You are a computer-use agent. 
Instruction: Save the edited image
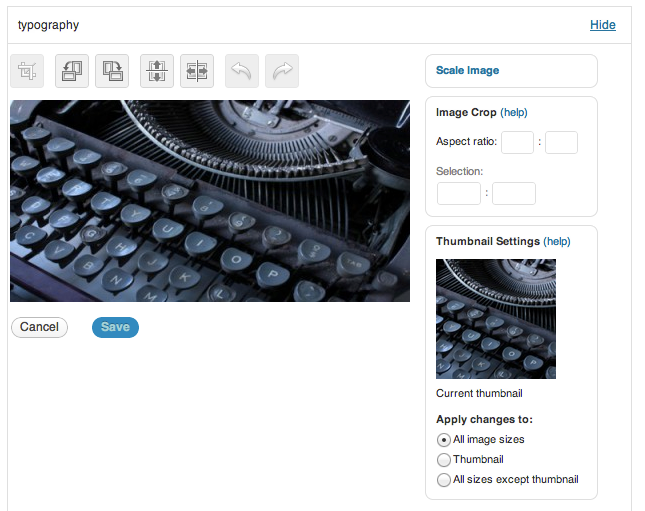click(115, 327)
